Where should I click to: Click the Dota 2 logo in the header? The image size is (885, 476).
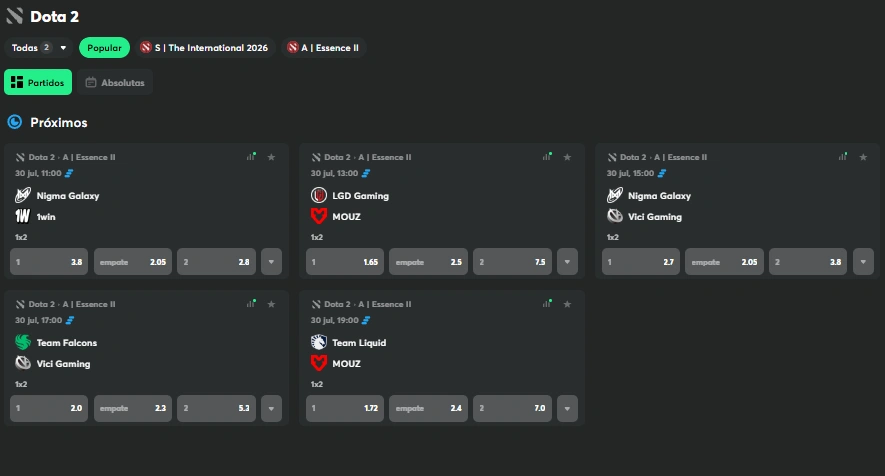[x=15, y=16]
